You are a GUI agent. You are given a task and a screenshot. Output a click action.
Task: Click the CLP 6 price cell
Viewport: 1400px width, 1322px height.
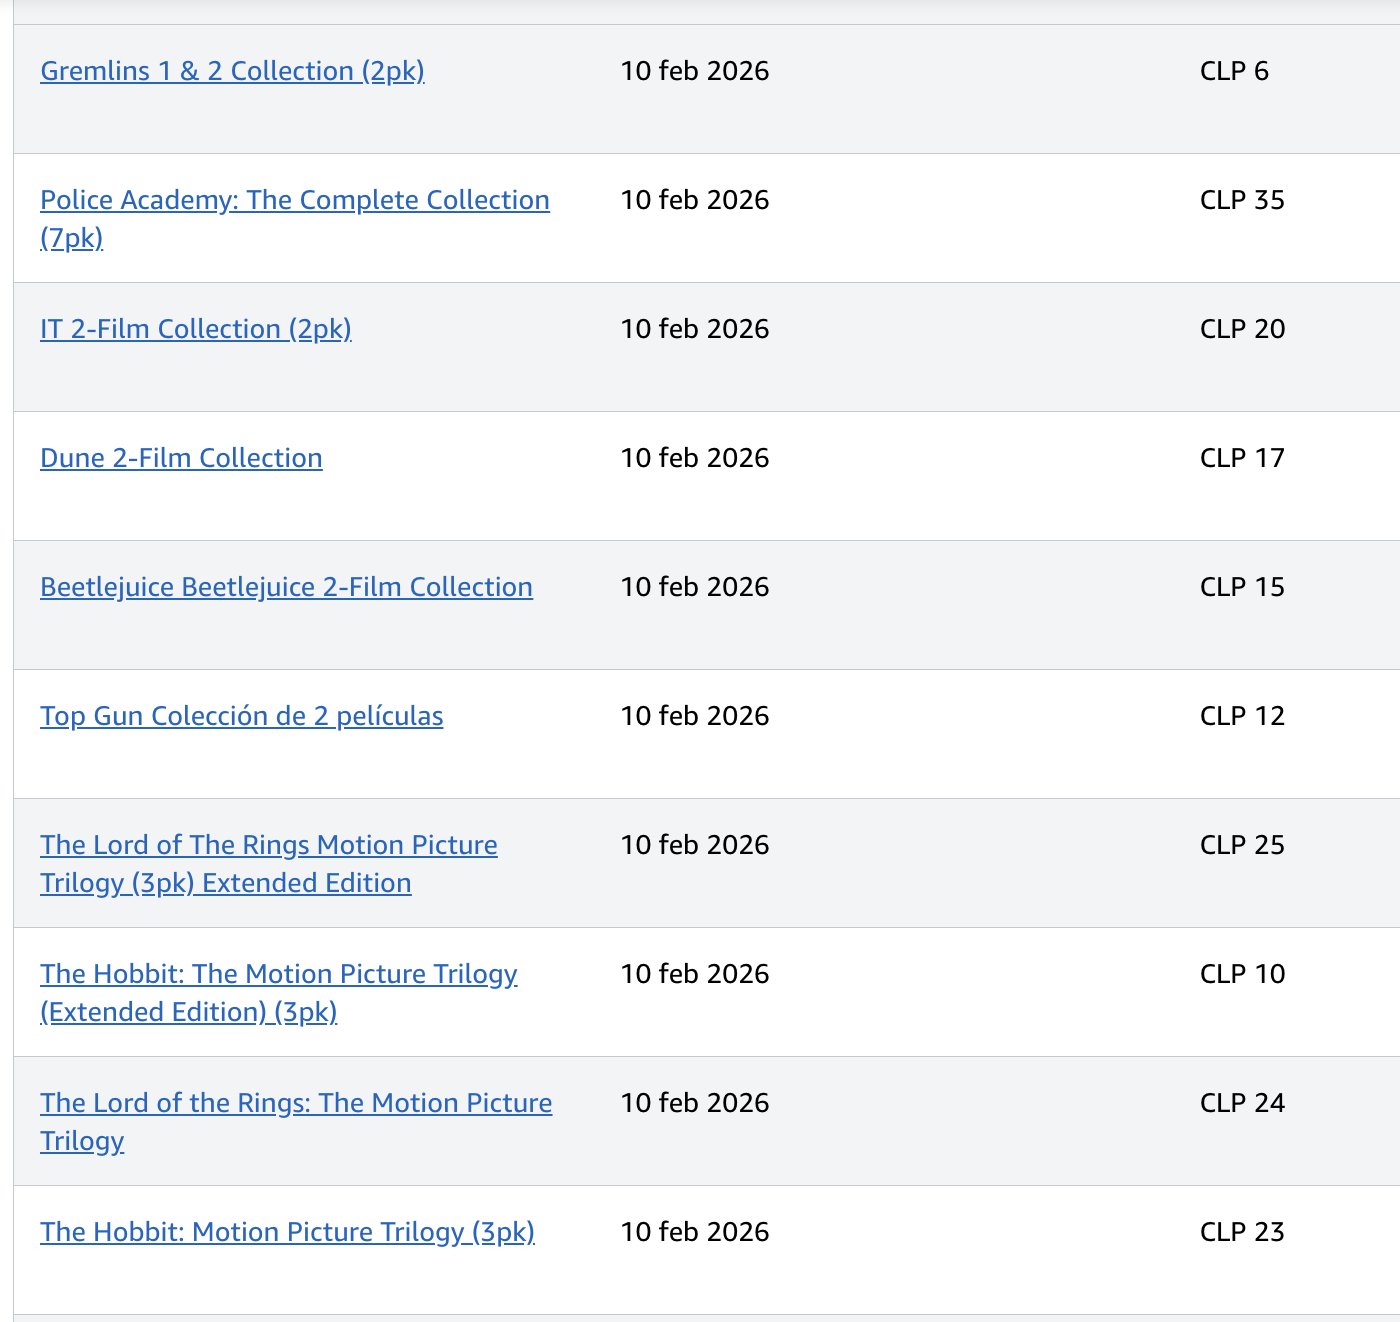1234,71
